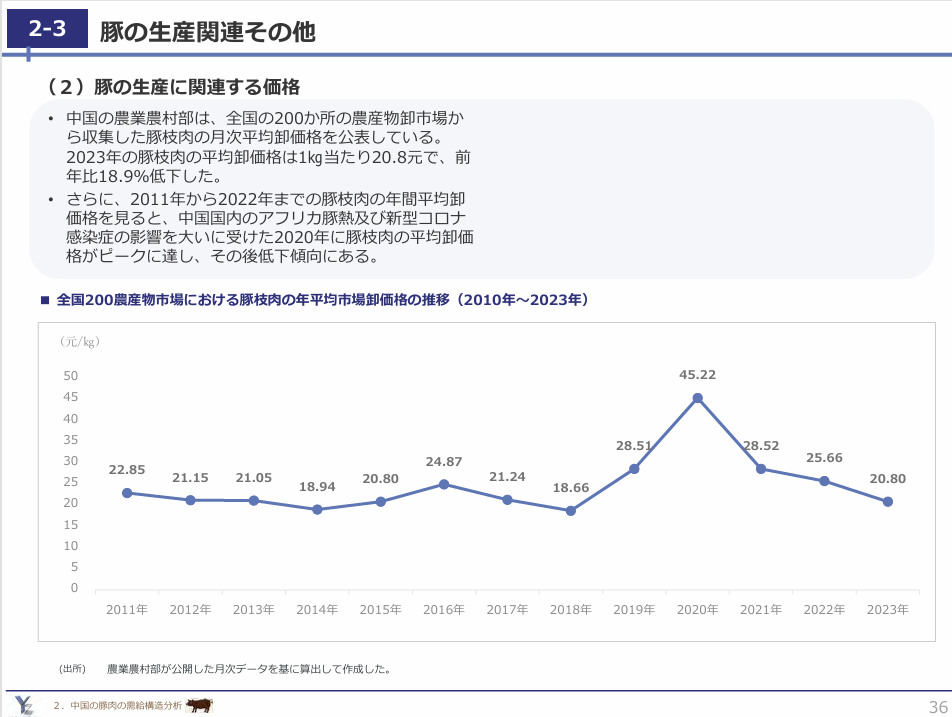Click the x-axis label 2015年

coord(380,610)
